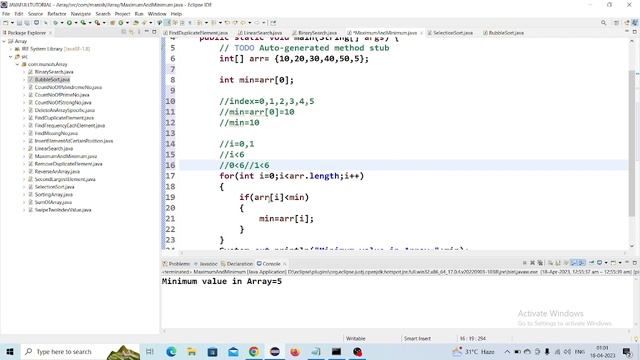Open the Project menu

point(122,14)
